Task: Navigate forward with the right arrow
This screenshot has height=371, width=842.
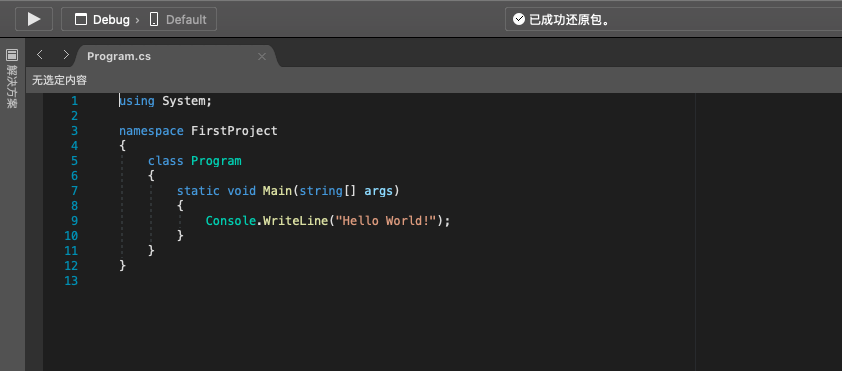Action: pos(66,55)
